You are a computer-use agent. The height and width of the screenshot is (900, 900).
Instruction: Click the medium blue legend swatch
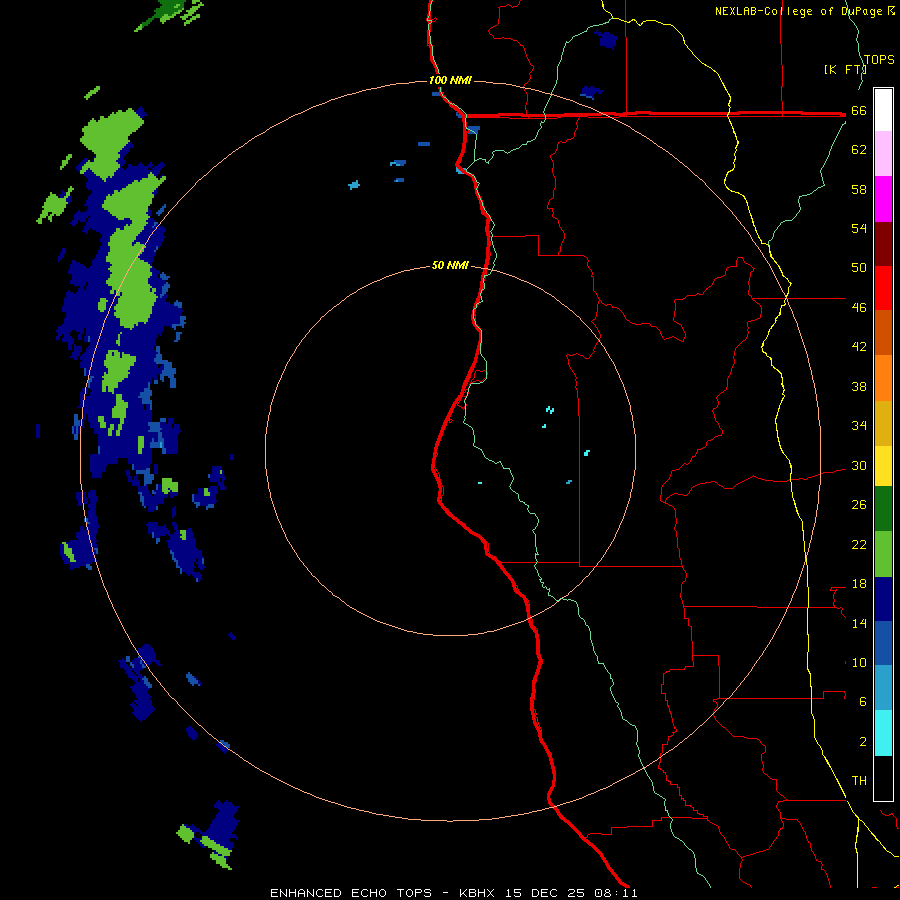click(x=883, y=643)
